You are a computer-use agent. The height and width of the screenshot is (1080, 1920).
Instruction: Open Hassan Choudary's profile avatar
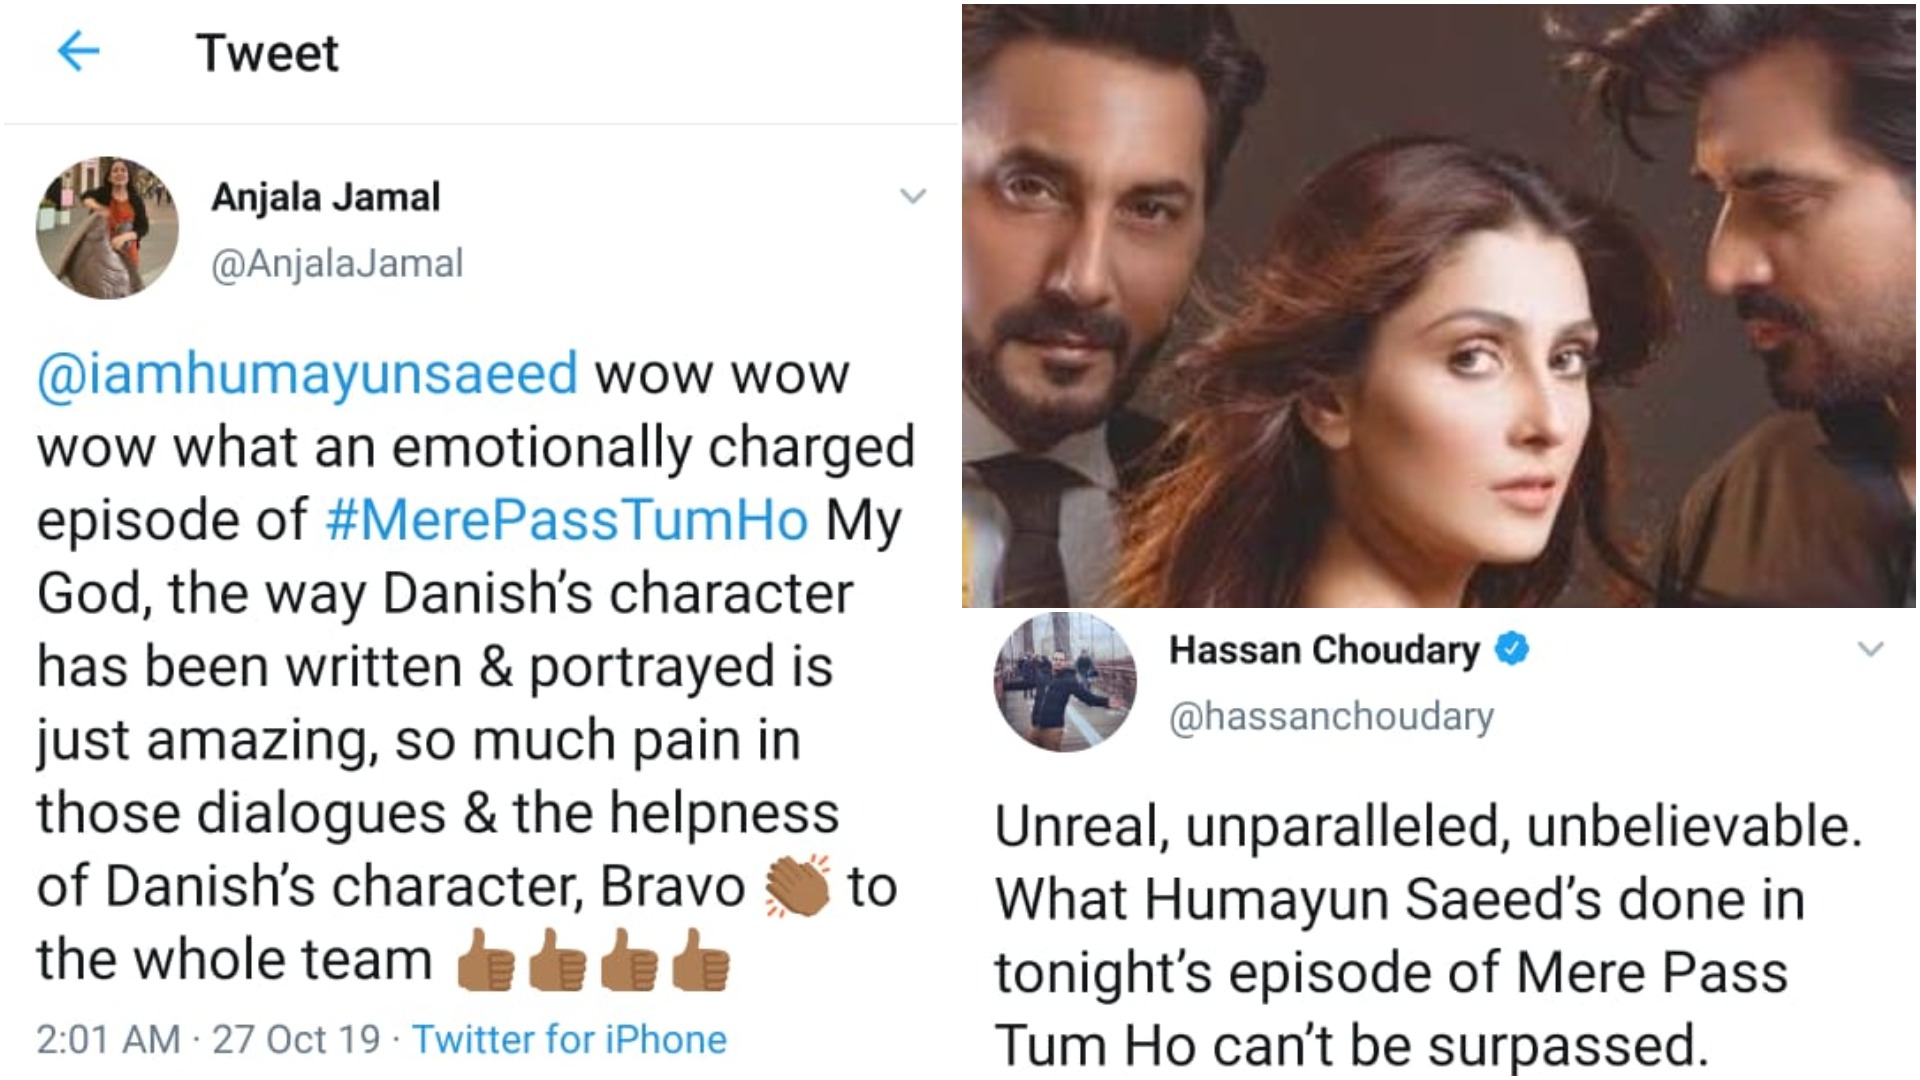tap(1065, 682)
